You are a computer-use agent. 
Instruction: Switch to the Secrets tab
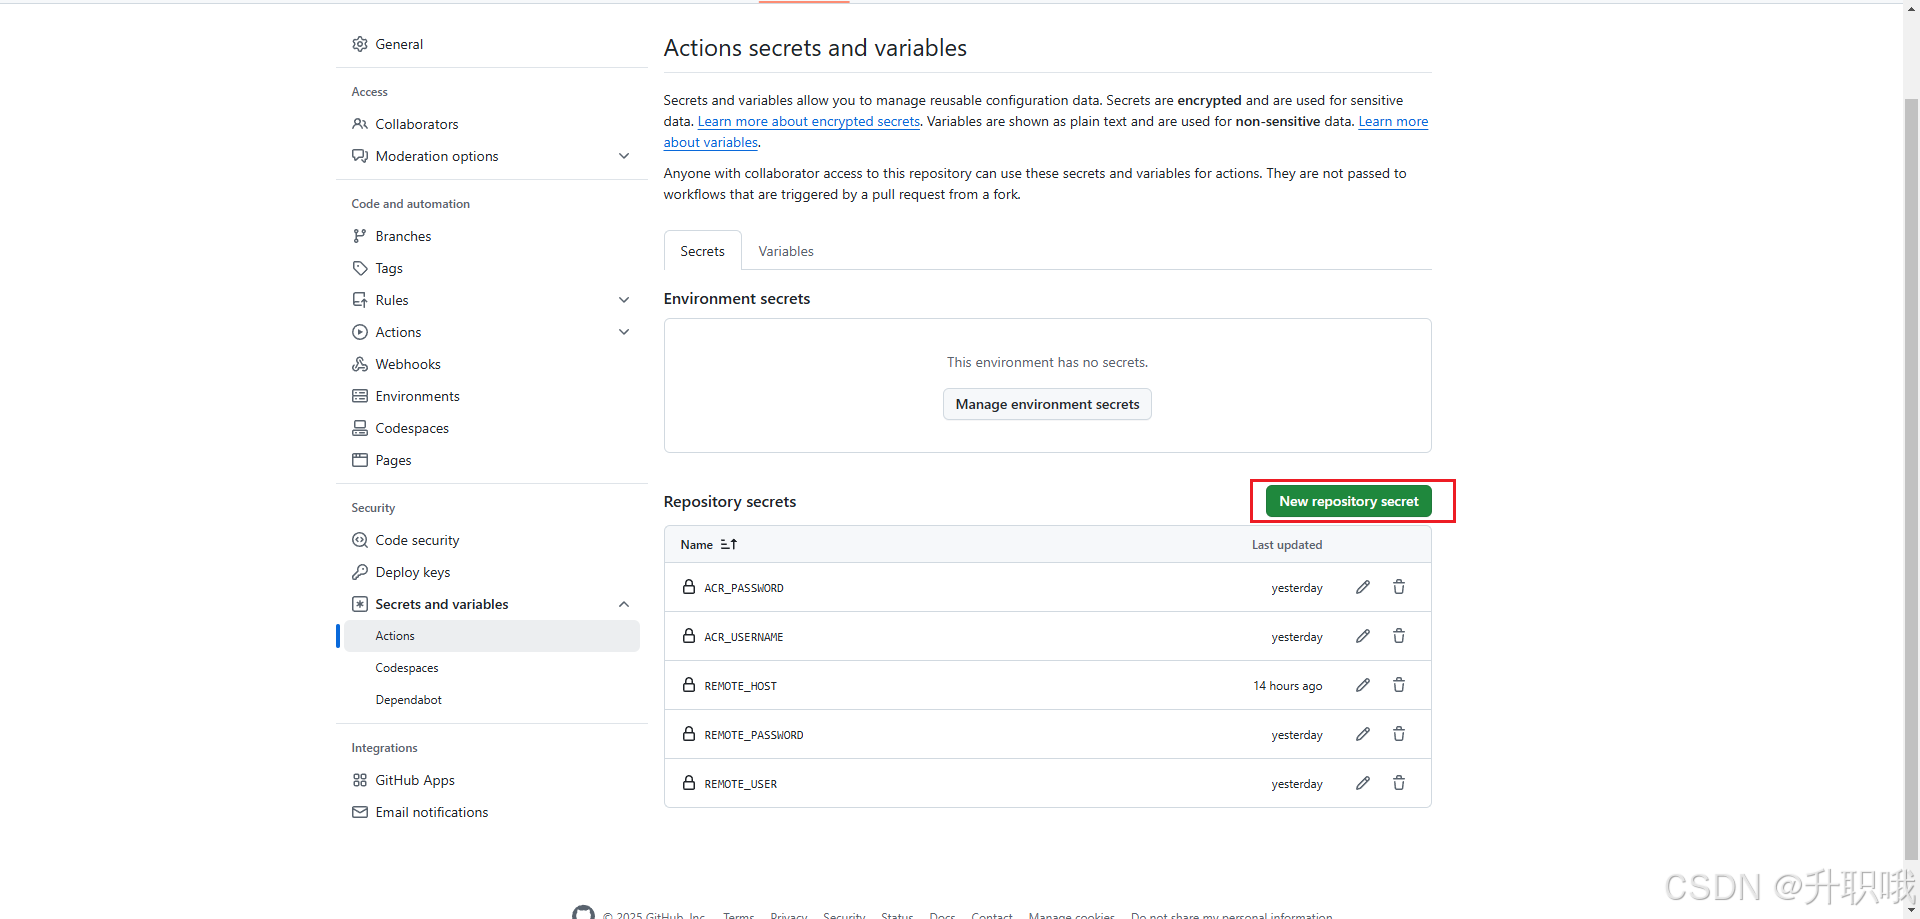tap(702, 251)
